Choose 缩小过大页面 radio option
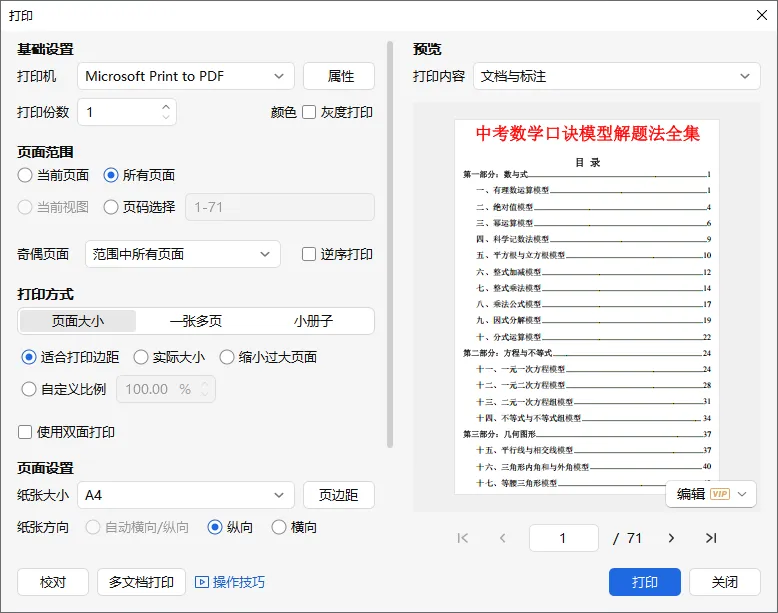 coord(227,357)
